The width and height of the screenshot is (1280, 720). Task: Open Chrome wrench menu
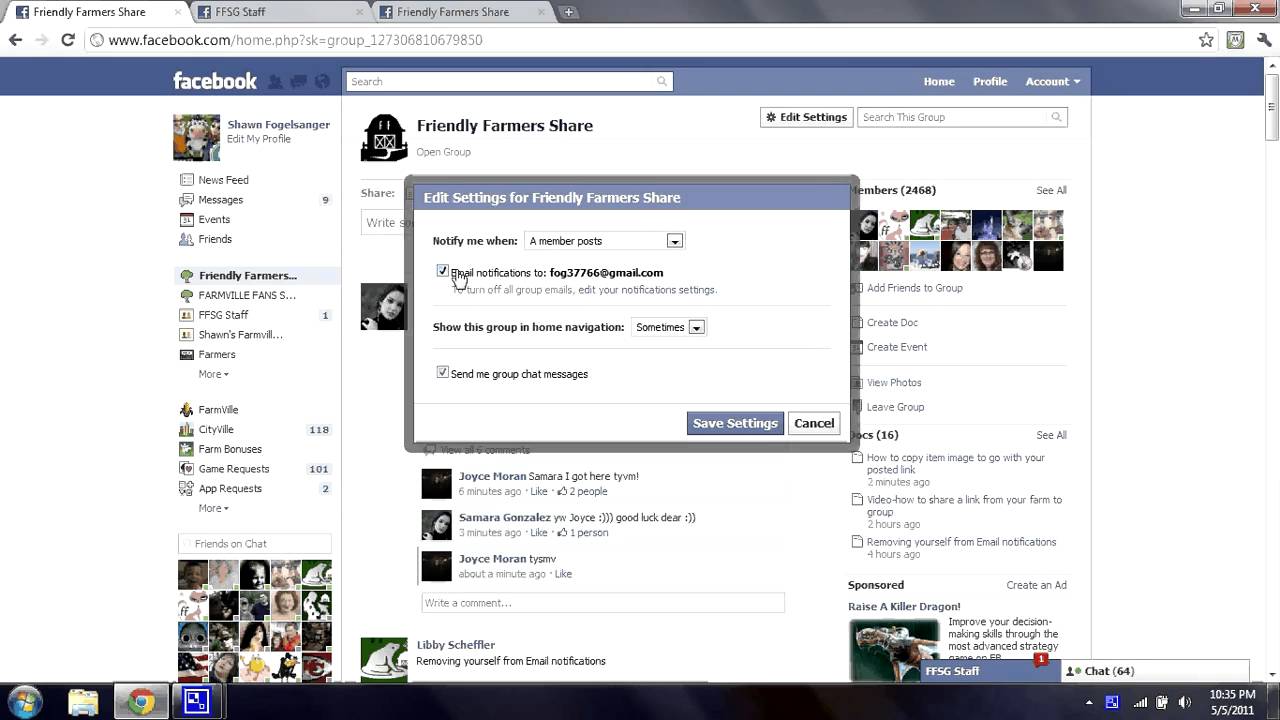click(x=1263, y=40)
